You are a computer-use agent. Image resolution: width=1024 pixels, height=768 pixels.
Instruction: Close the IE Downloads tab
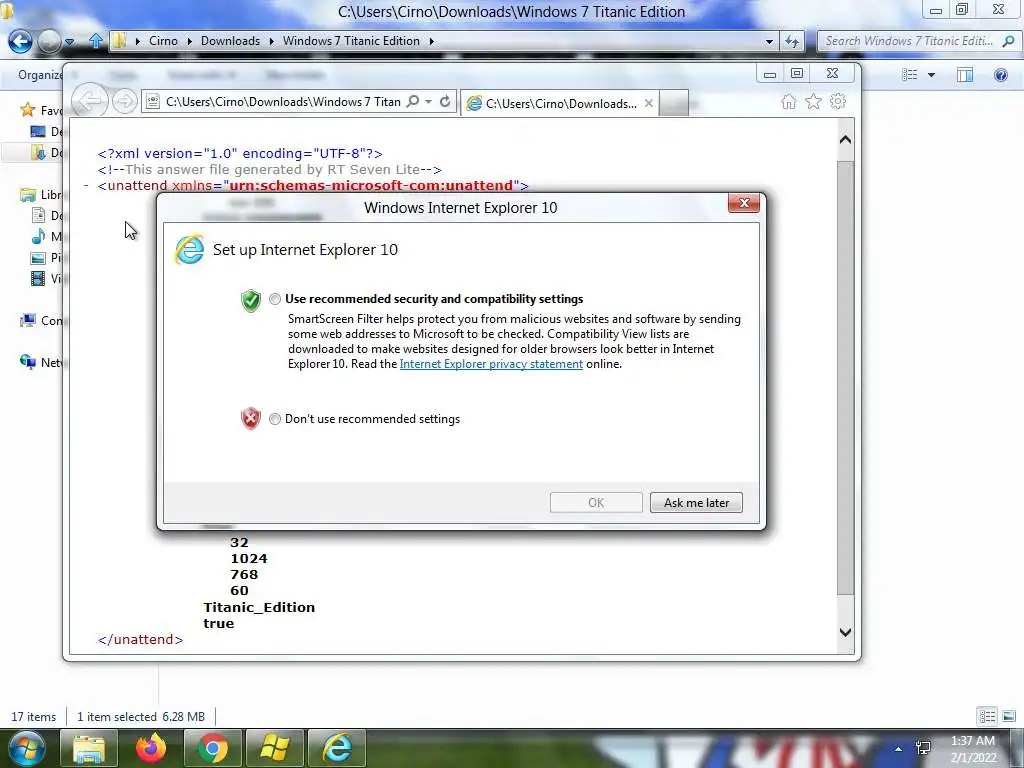[x=648, y=103]
